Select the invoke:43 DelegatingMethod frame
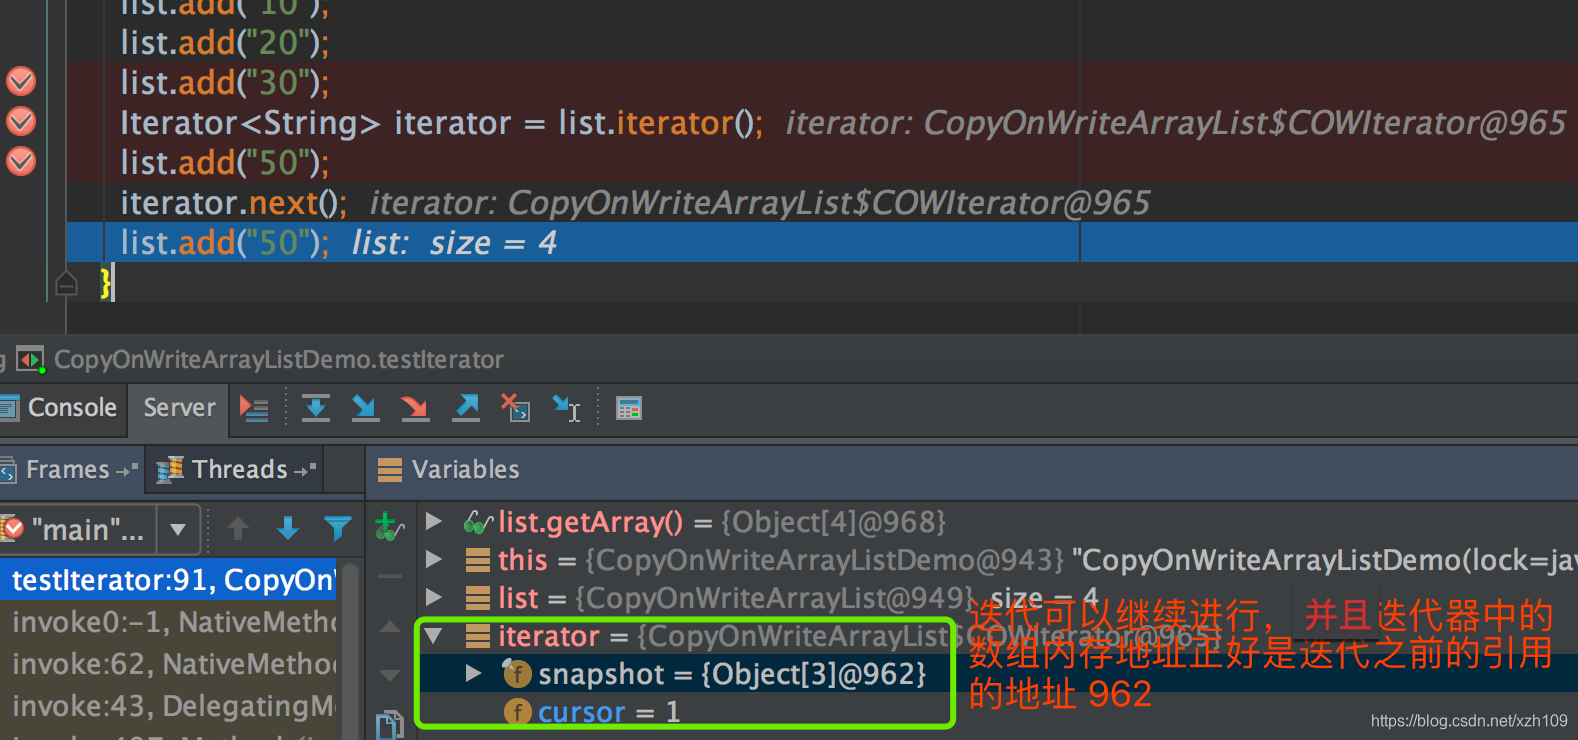This screenshot has width=1578, height=740. coord(170,706)
